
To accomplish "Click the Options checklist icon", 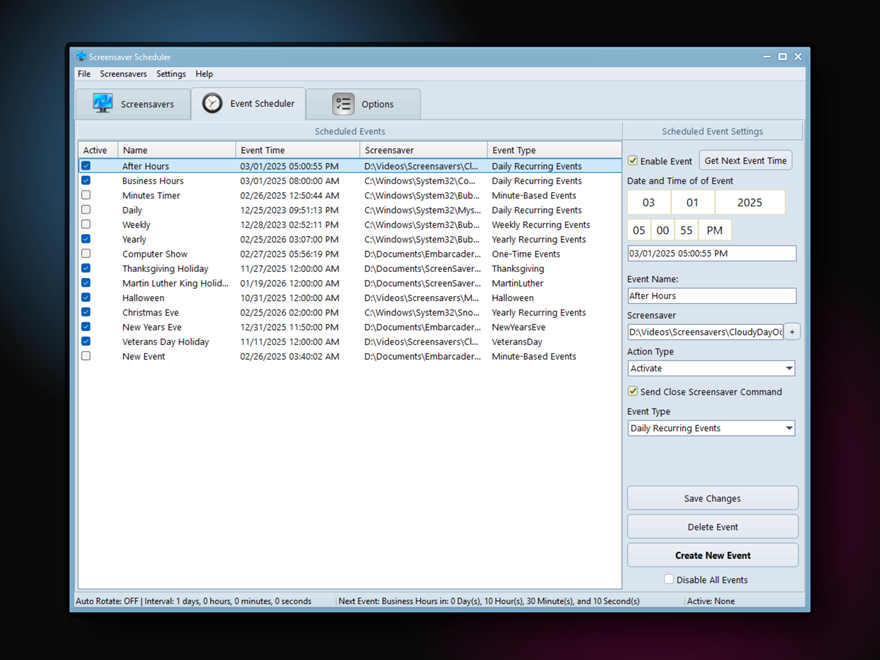I will click(x=343, y=104).
